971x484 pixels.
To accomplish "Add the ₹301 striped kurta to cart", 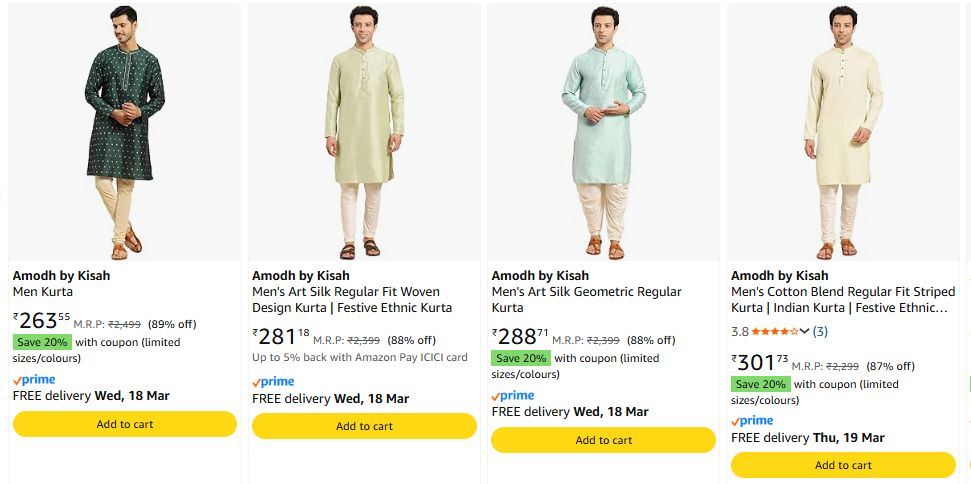I will click(x=843, y=465).
